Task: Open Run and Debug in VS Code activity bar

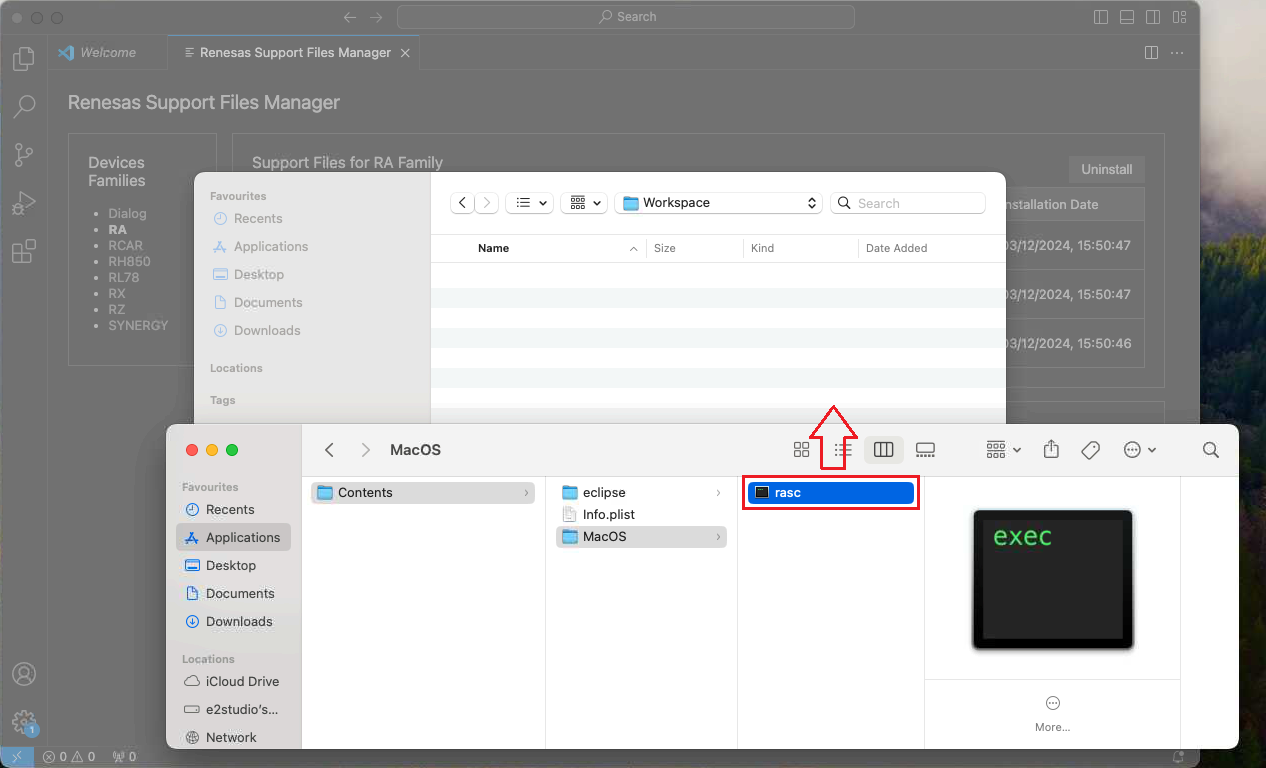Action: coord(24,203)
